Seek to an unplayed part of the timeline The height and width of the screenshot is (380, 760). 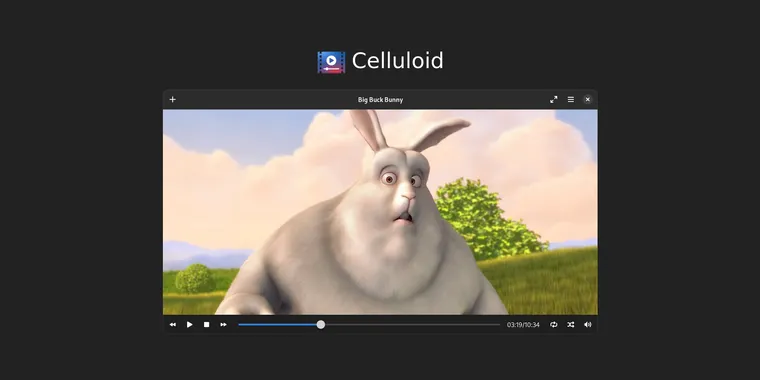412,325
